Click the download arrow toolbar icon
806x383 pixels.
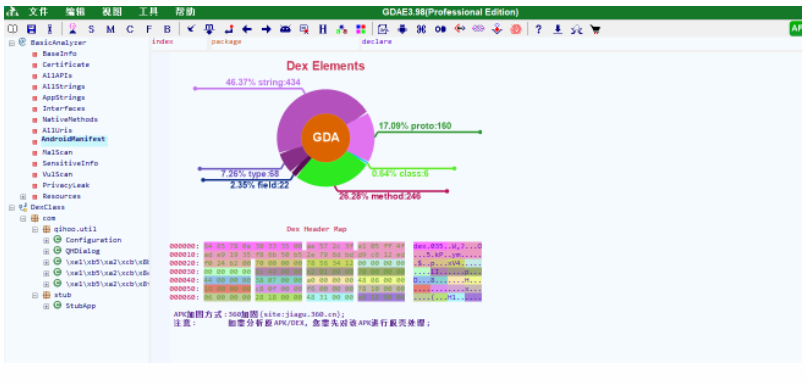tap(558, 29)
